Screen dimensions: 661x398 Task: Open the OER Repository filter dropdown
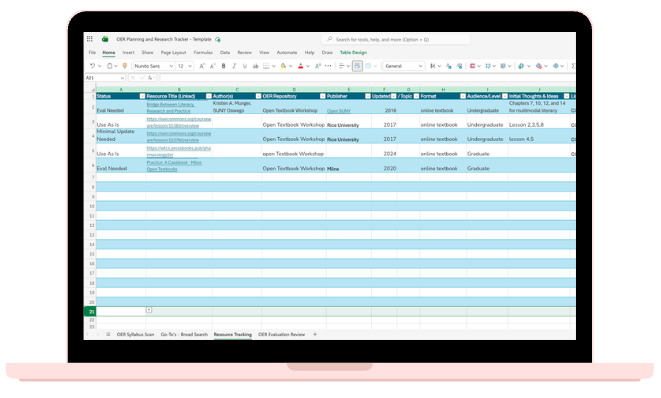click(x=322, y=96)
